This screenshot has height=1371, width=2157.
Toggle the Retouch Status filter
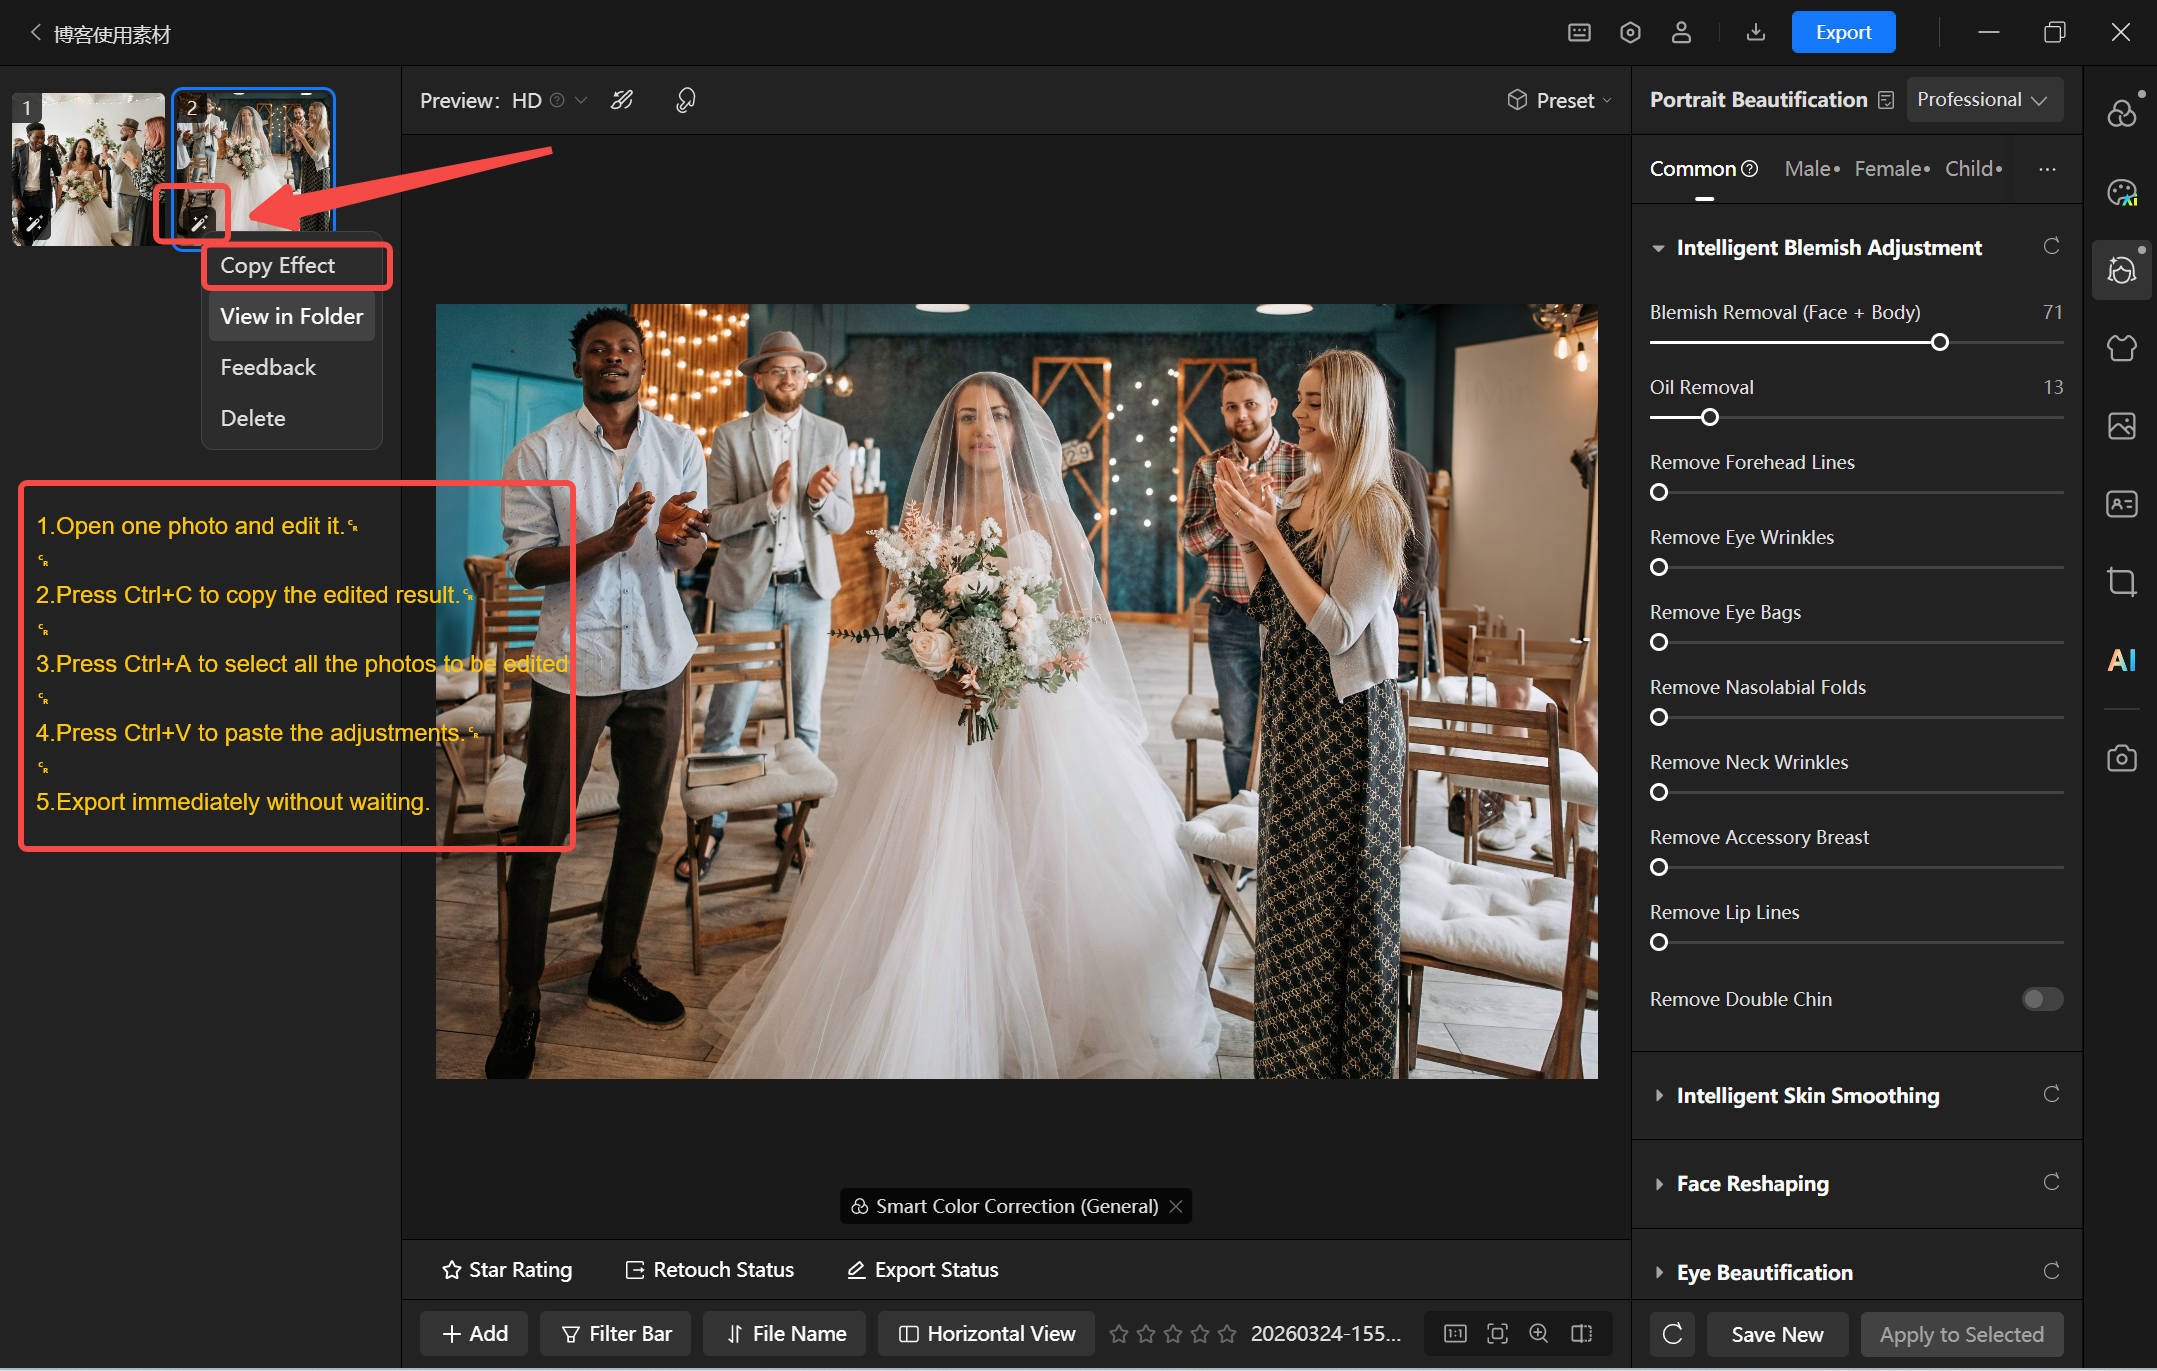(x=710, y=1269)
